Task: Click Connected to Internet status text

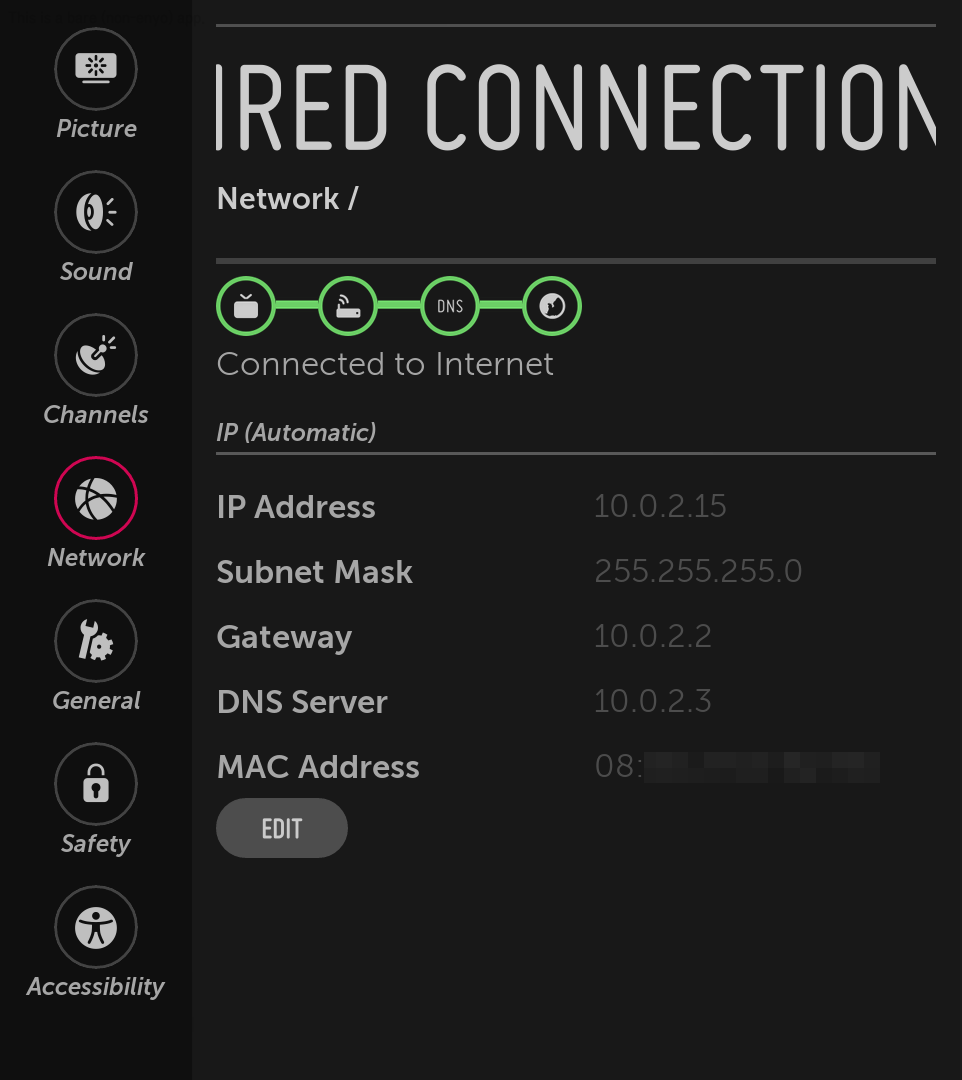Action: (385, 364)
